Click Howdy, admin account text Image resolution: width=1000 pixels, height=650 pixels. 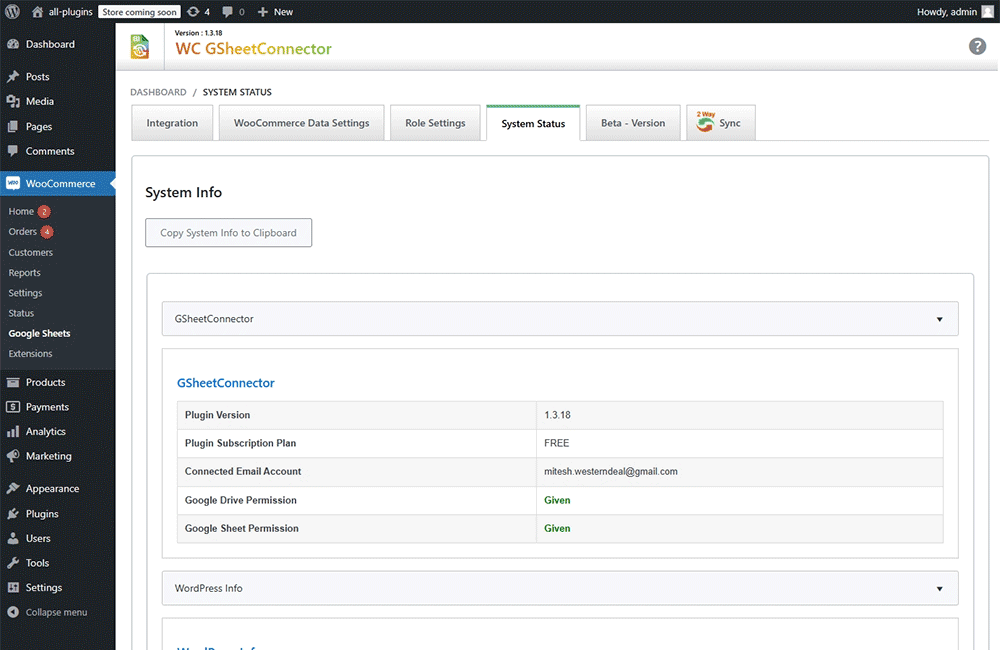(x=946, y=11)
